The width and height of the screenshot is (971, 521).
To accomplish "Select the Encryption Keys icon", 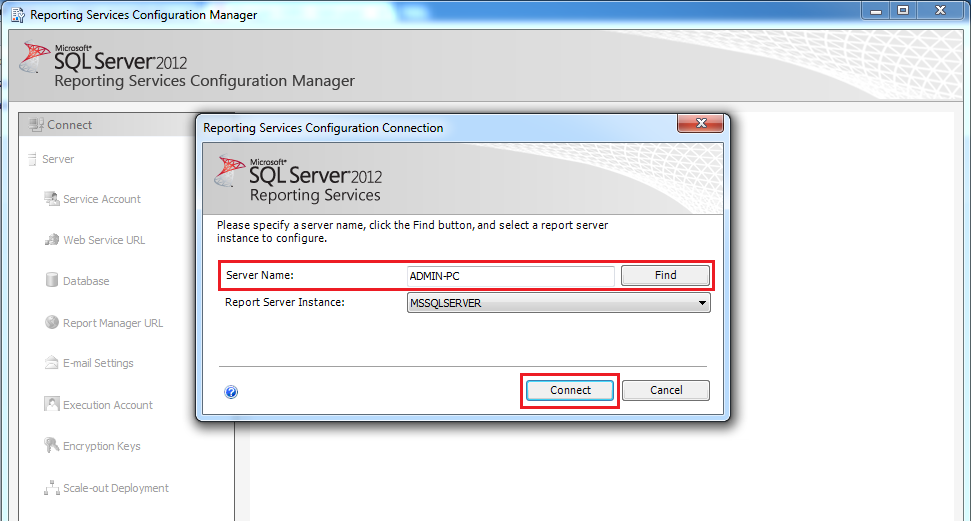I will (52, 445).
